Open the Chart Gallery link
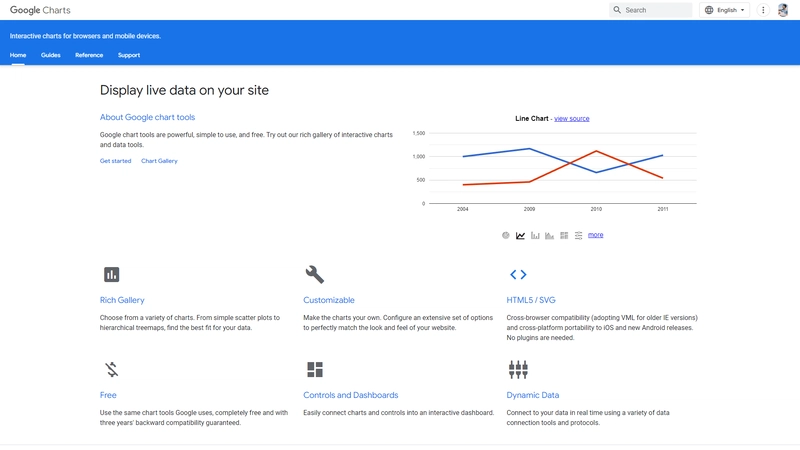 click(x=159, y=161)
